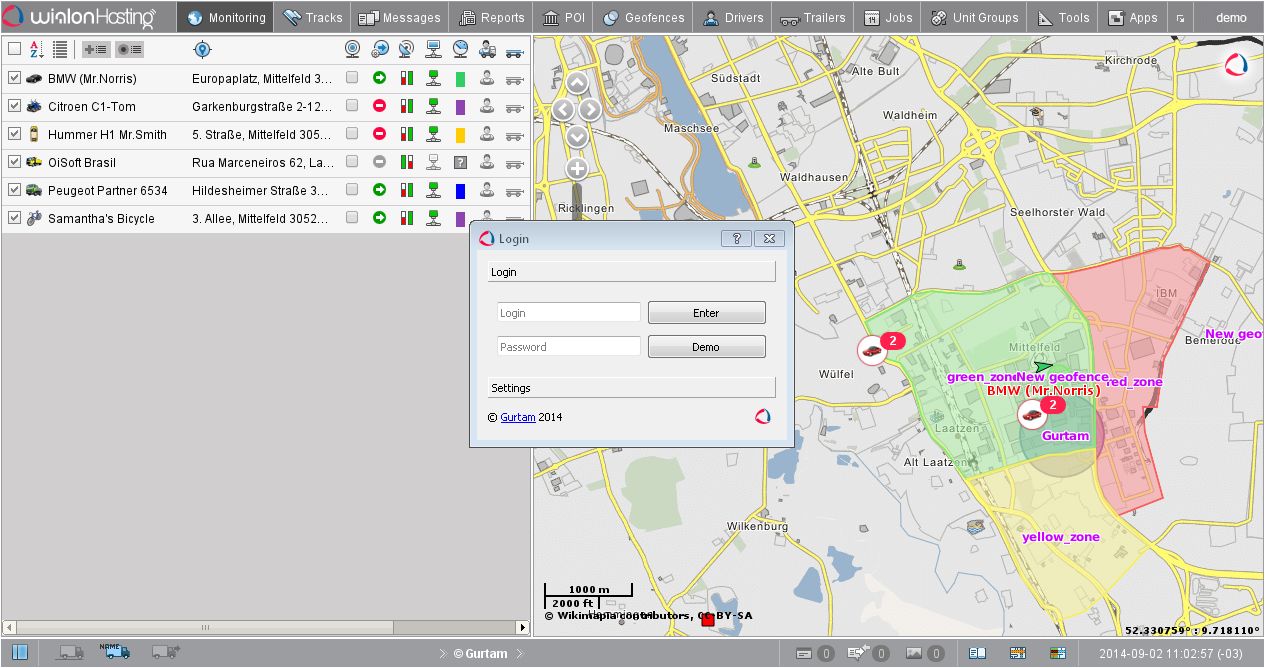Click the yellow time swatch for Hummer H1
Screen dimensions: 1265x668
pos(460,134)
